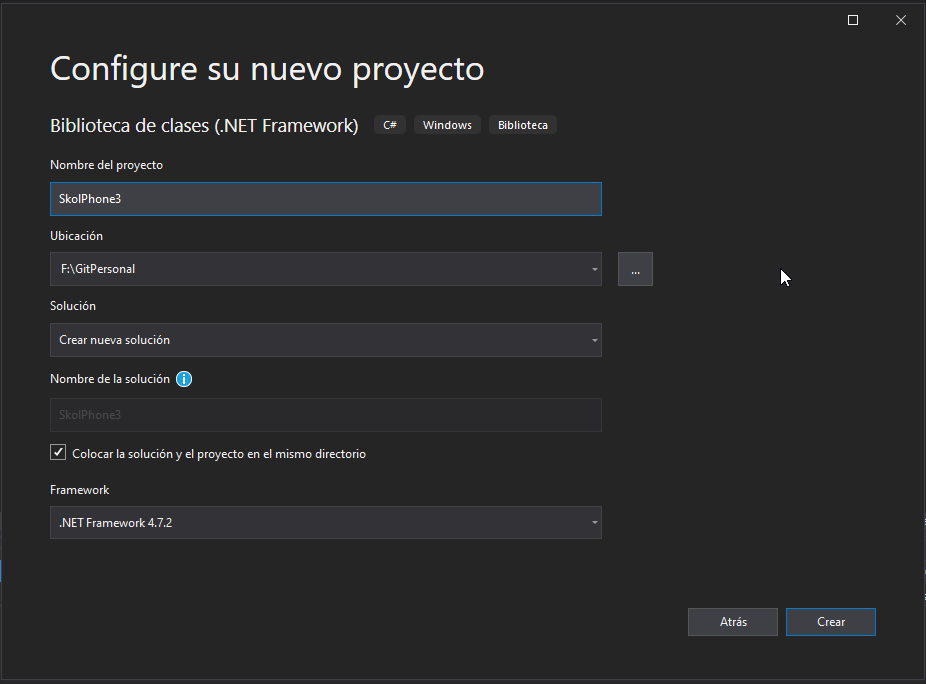Click the Biblioteca de clases (.NET Framework) title
This screenshot has height=684, width=926.
205,124
